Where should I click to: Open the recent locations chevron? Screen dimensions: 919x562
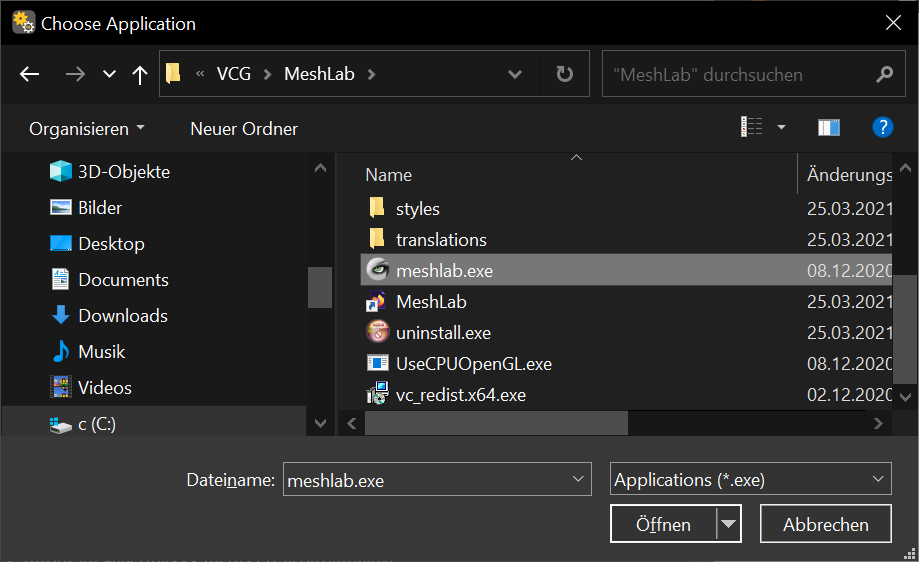click(x=109, y=74)
